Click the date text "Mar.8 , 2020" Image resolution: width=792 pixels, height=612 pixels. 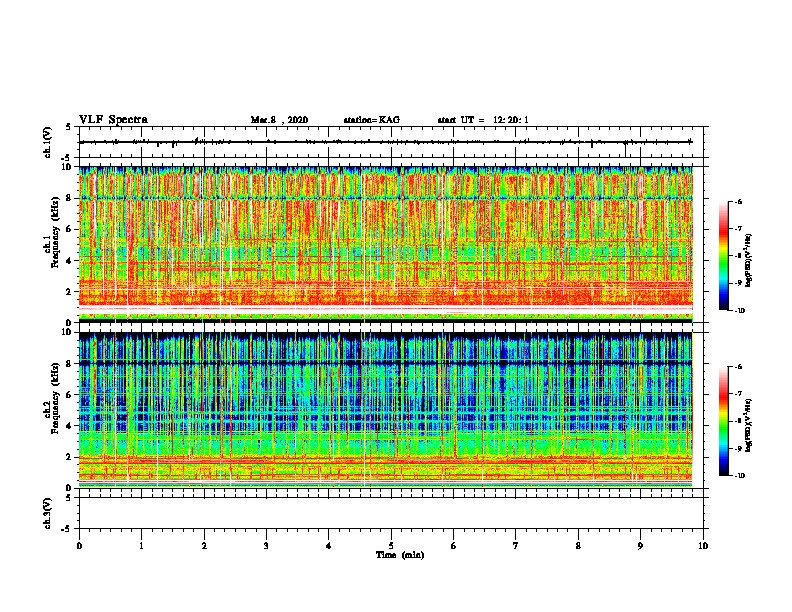[279, 120]
